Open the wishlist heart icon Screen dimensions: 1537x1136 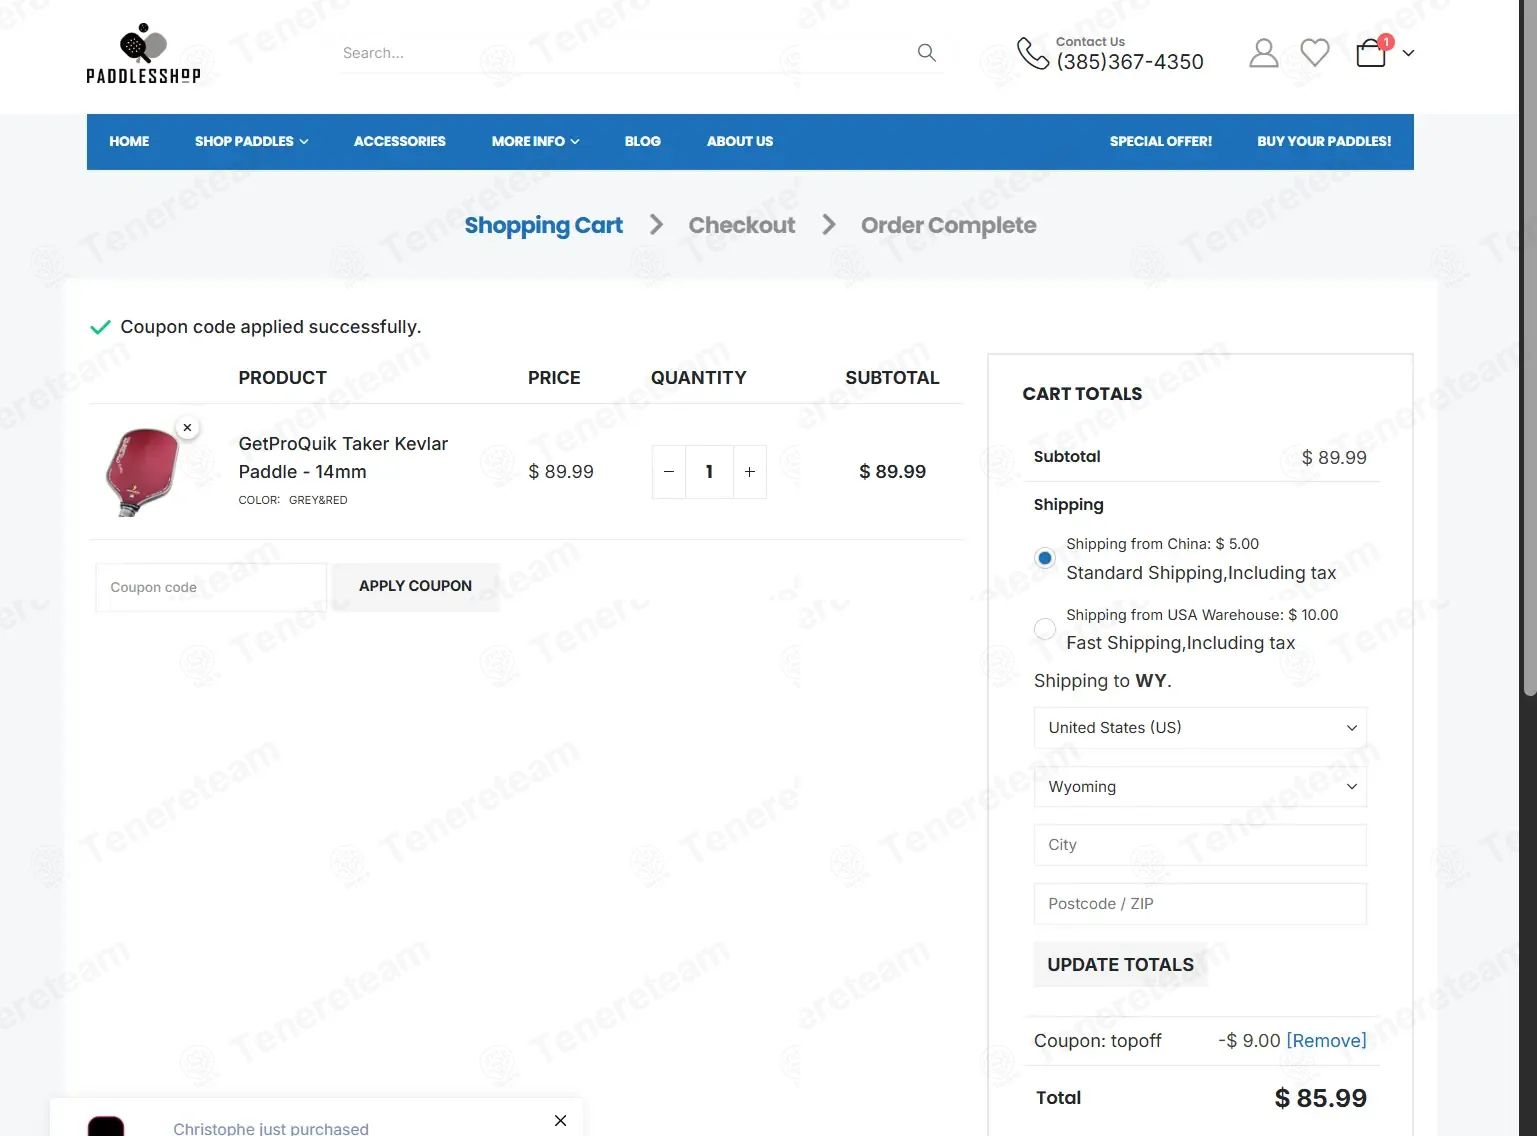click(1315, 52)
